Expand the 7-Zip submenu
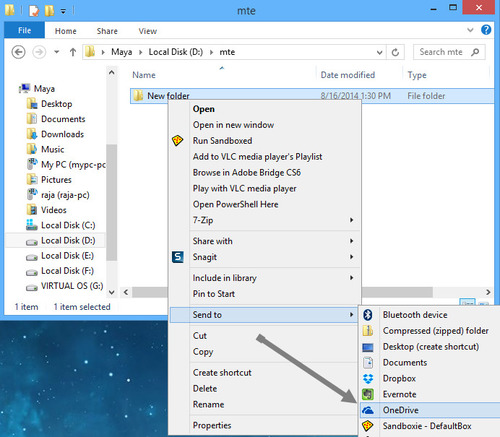This screenshot has width=500, height=437. tap(351, 220)
